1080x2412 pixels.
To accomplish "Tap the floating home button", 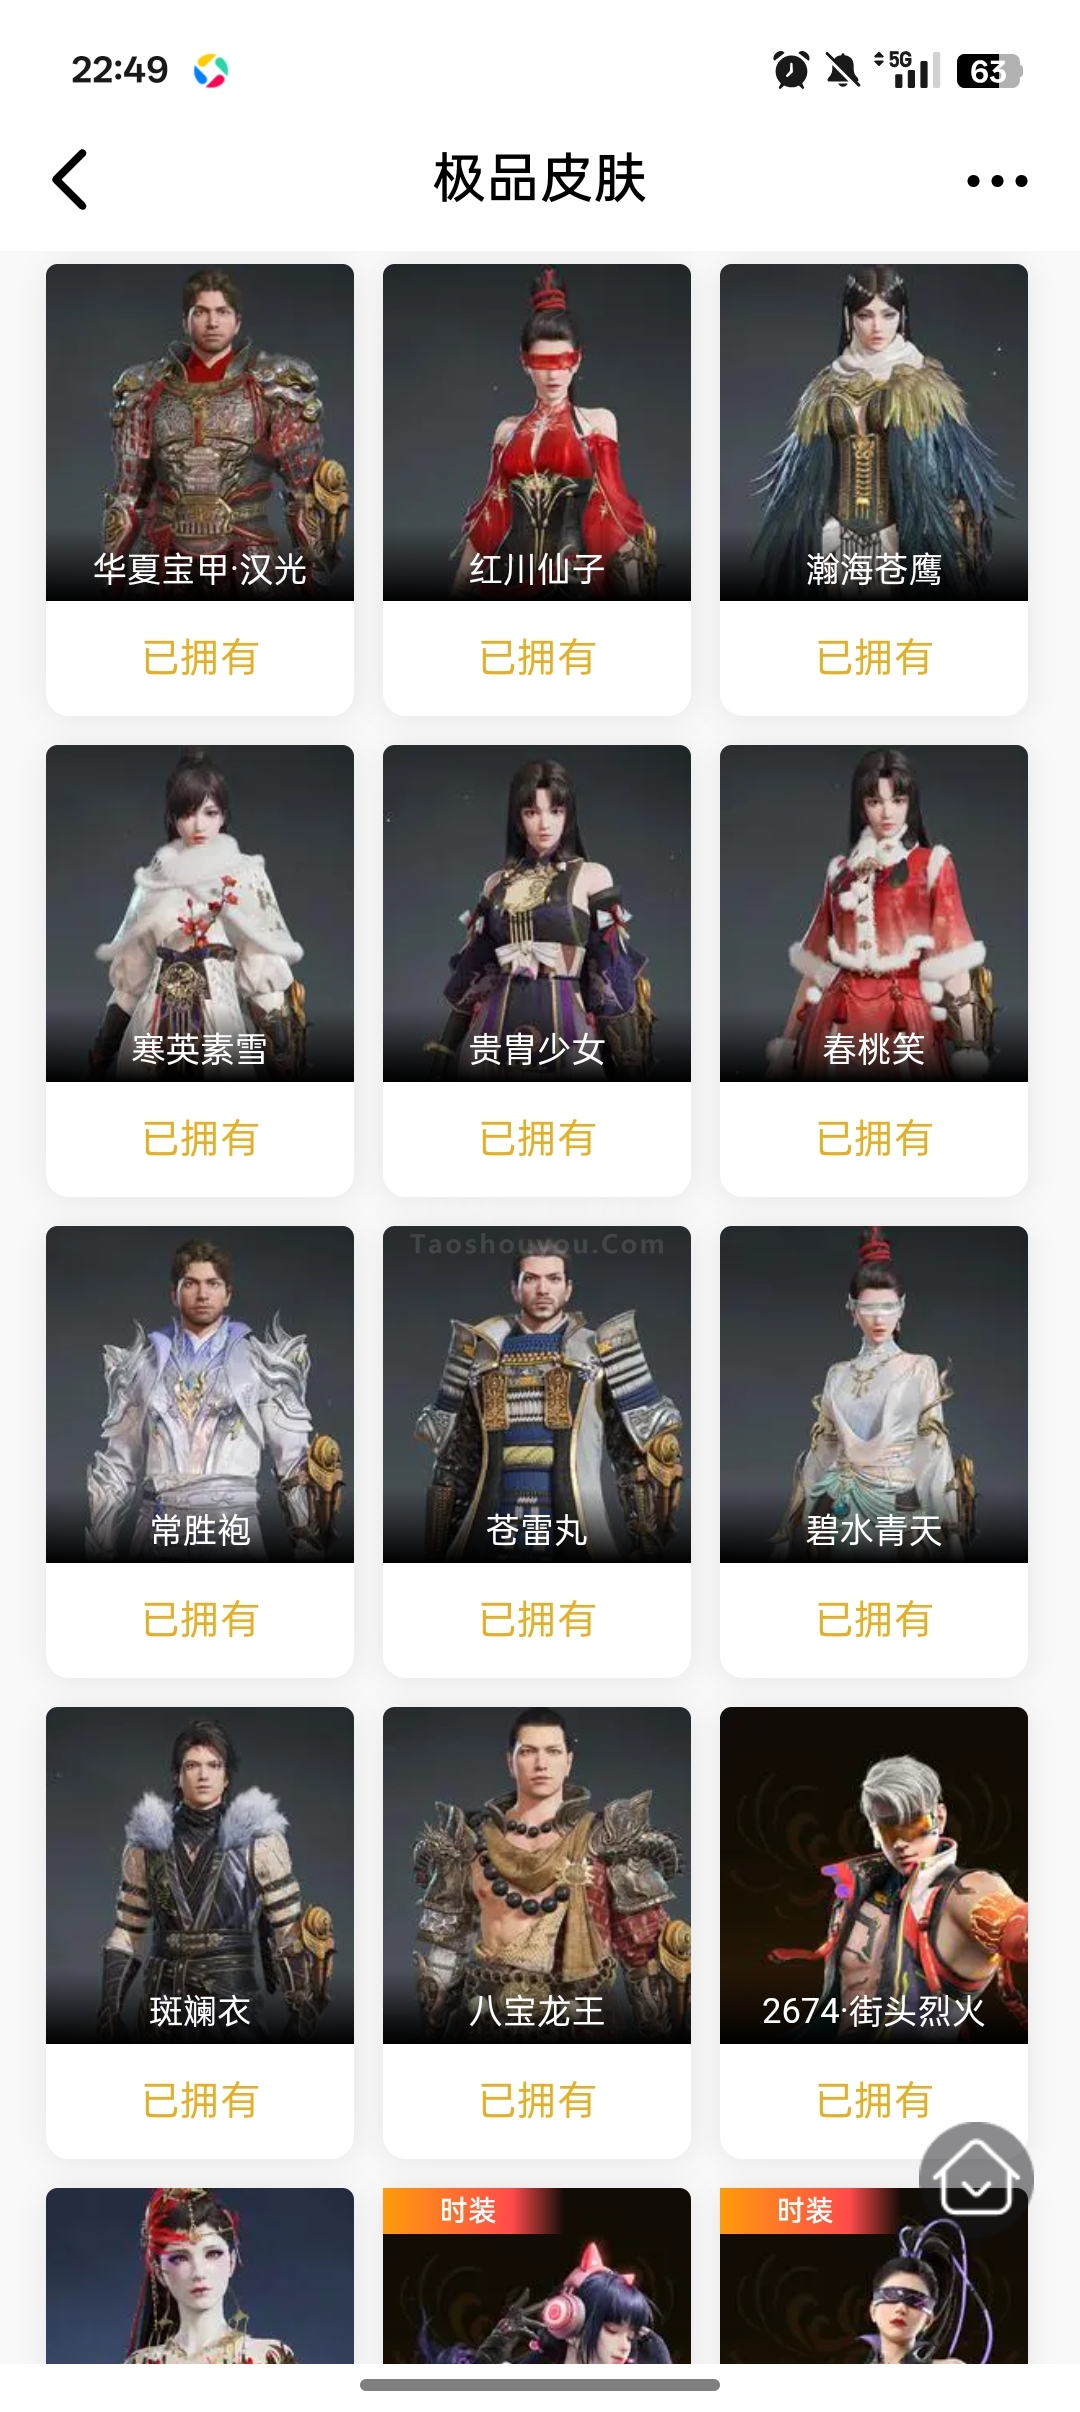I will pos(976,2179).
